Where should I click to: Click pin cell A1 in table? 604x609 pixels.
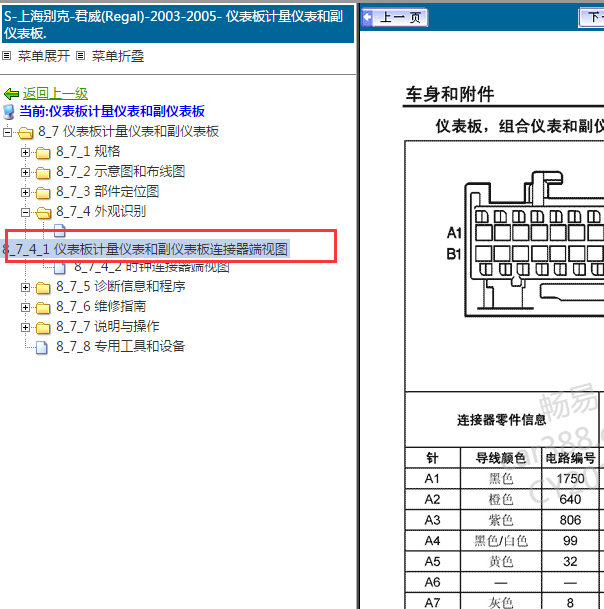pos(432,478)
